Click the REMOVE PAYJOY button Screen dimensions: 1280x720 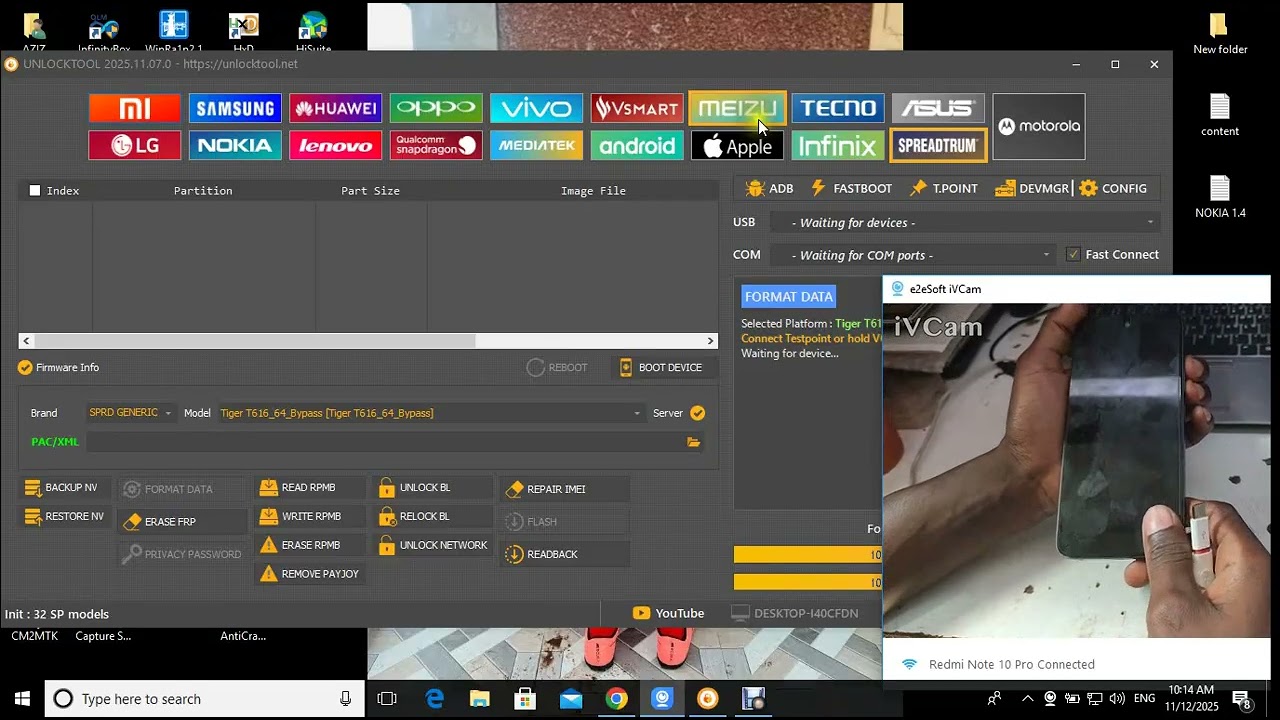click(310, 574)
